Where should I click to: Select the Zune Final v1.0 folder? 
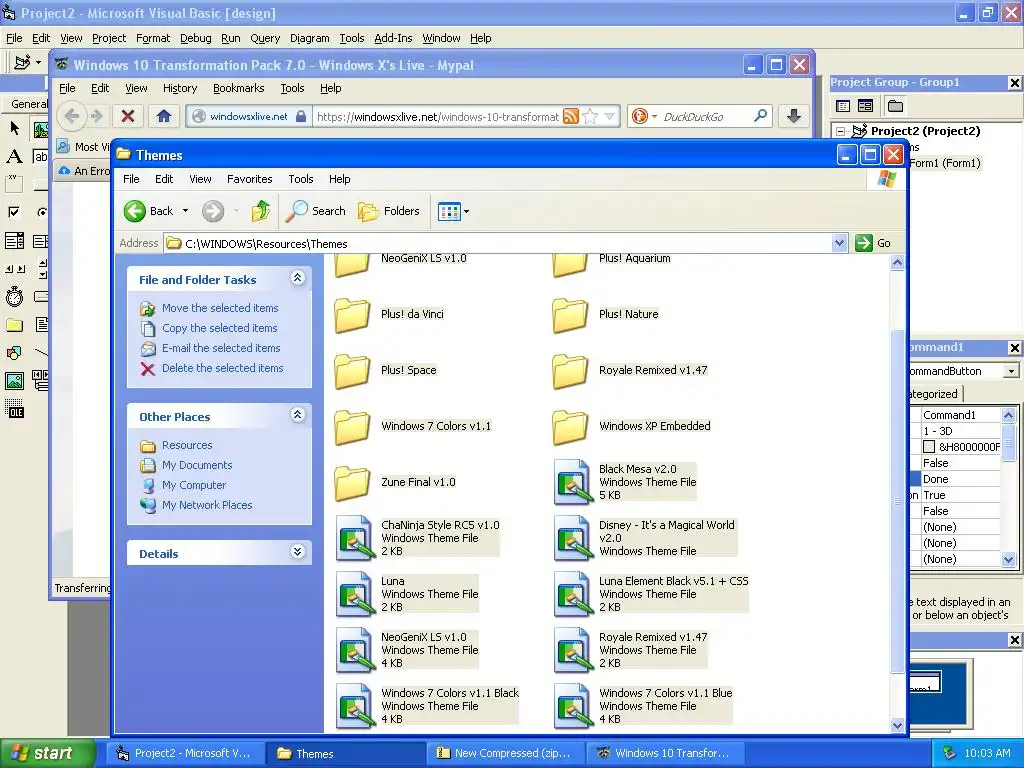tap(395, 482)
